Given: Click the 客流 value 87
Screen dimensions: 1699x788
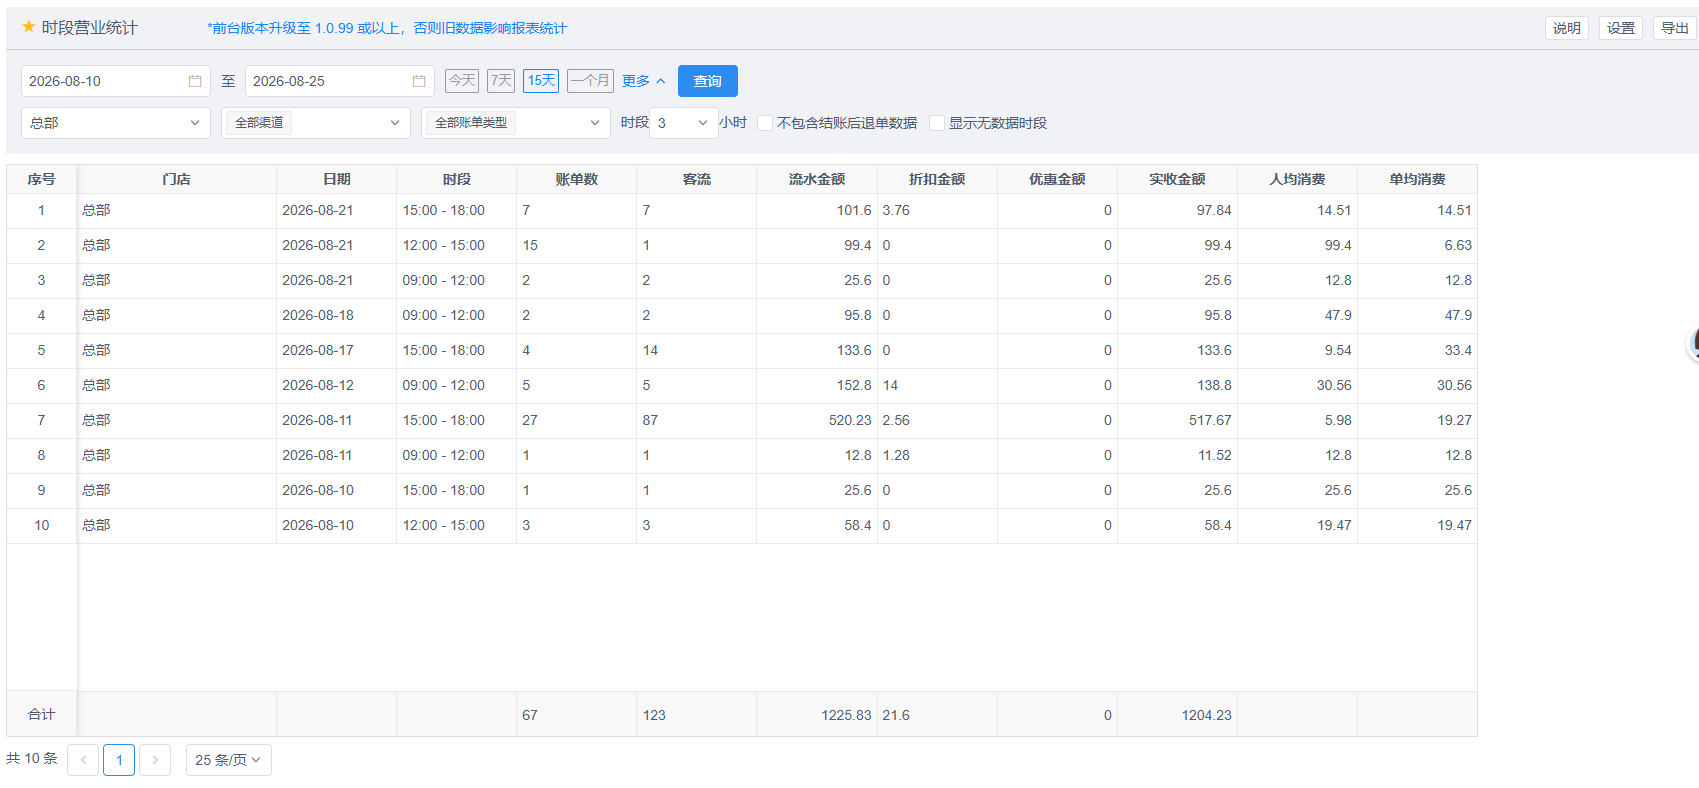Looking at the screenshot, I should (x=650, y=420).
